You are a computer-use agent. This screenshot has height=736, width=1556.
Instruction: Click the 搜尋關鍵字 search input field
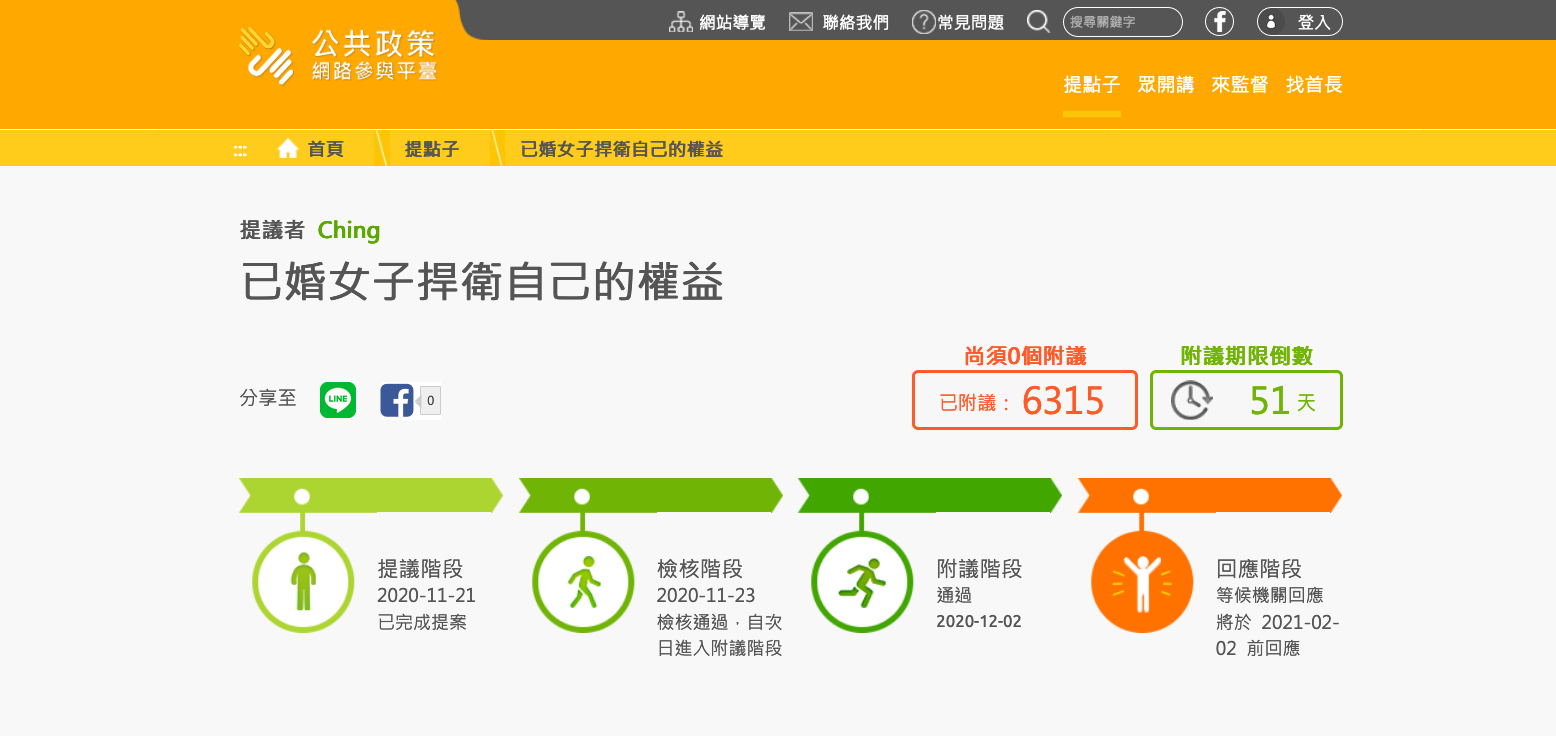(x=1123, y=22)
